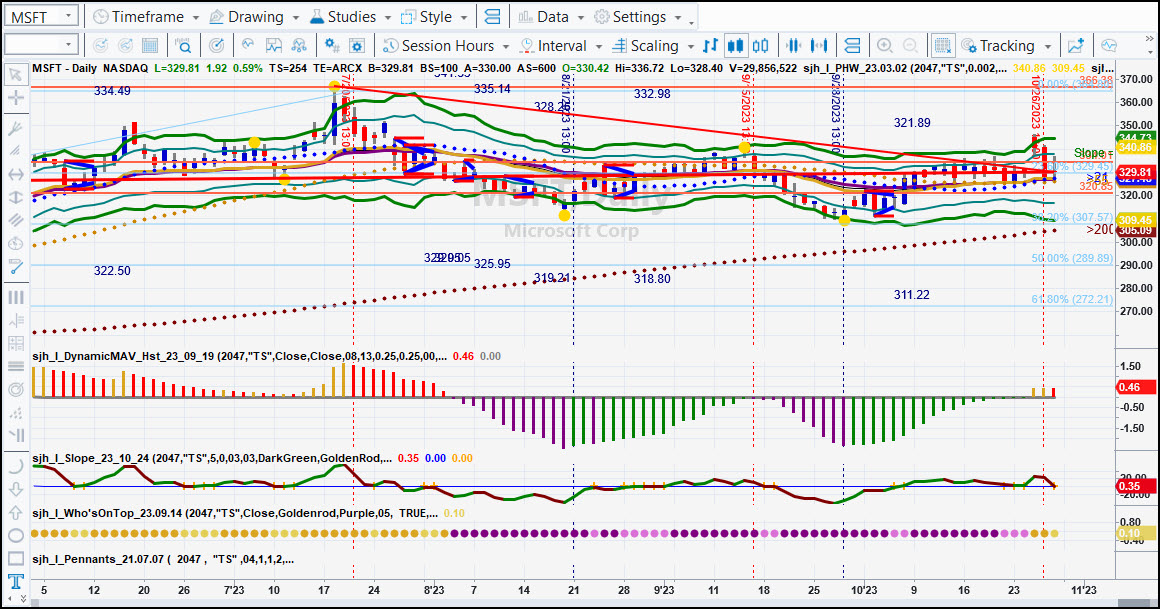Click the sjh_I_DynamicMAV_Hst indicator label

pyautogui.click(x=239, y=356)
